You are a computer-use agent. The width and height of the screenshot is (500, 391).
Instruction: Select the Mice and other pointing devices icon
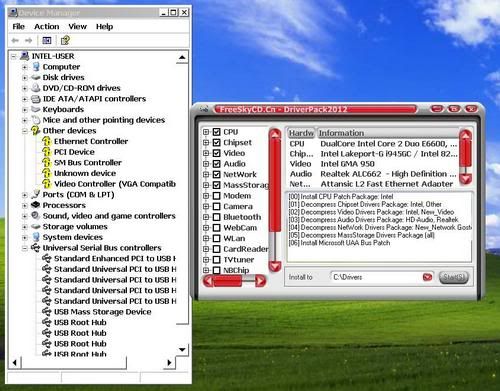pyautogui.click(x=36, y=120)
